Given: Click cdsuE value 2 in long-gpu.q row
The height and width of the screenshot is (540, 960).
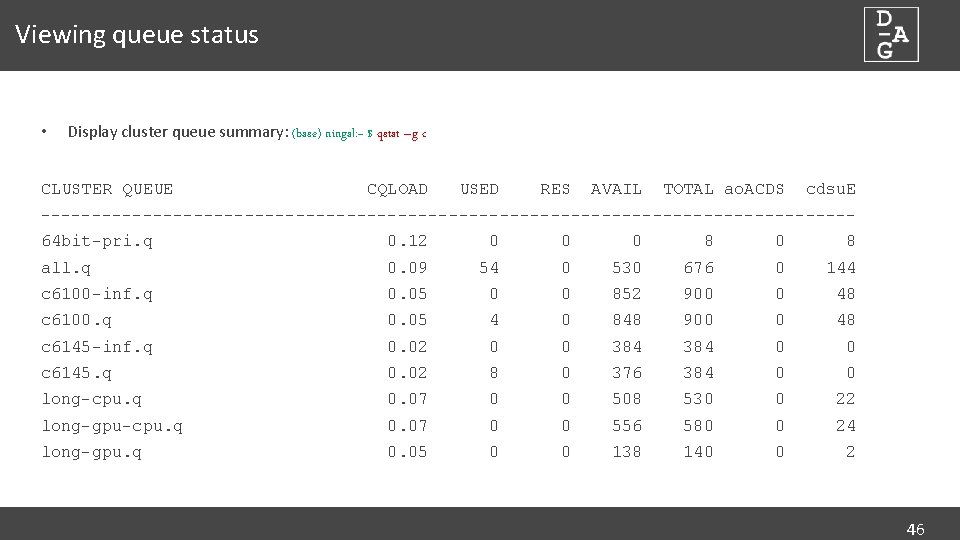Looking at the screenshot, I should coord(851,452).
